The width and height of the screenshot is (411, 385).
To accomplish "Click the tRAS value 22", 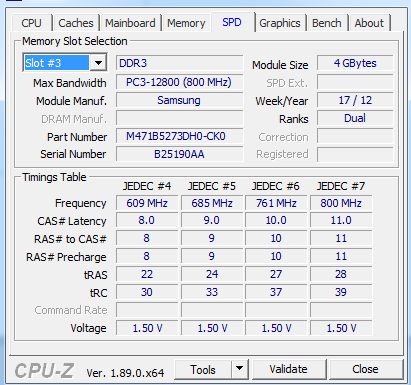I will (x=147, y=274).
